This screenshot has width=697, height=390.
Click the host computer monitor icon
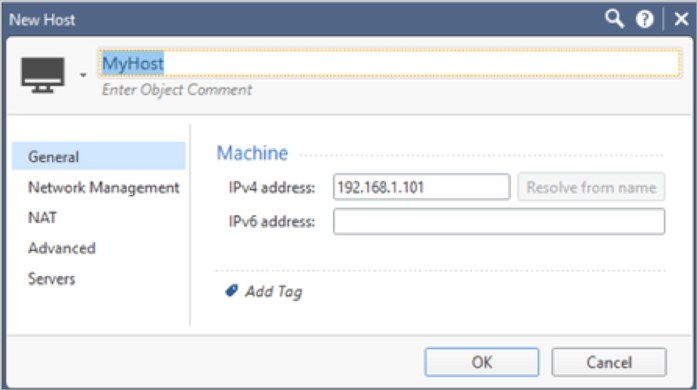click(x=43, y=75)
